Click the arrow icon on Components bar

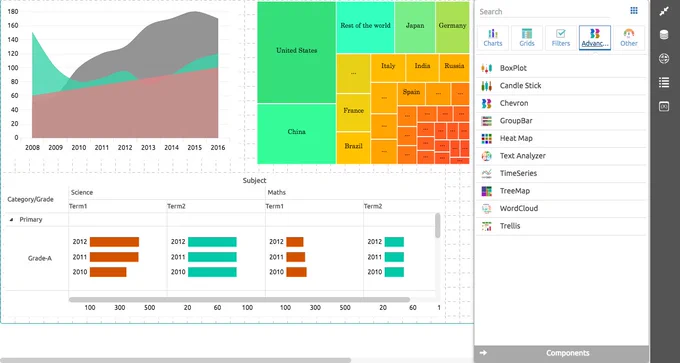[x=484, y=353]
